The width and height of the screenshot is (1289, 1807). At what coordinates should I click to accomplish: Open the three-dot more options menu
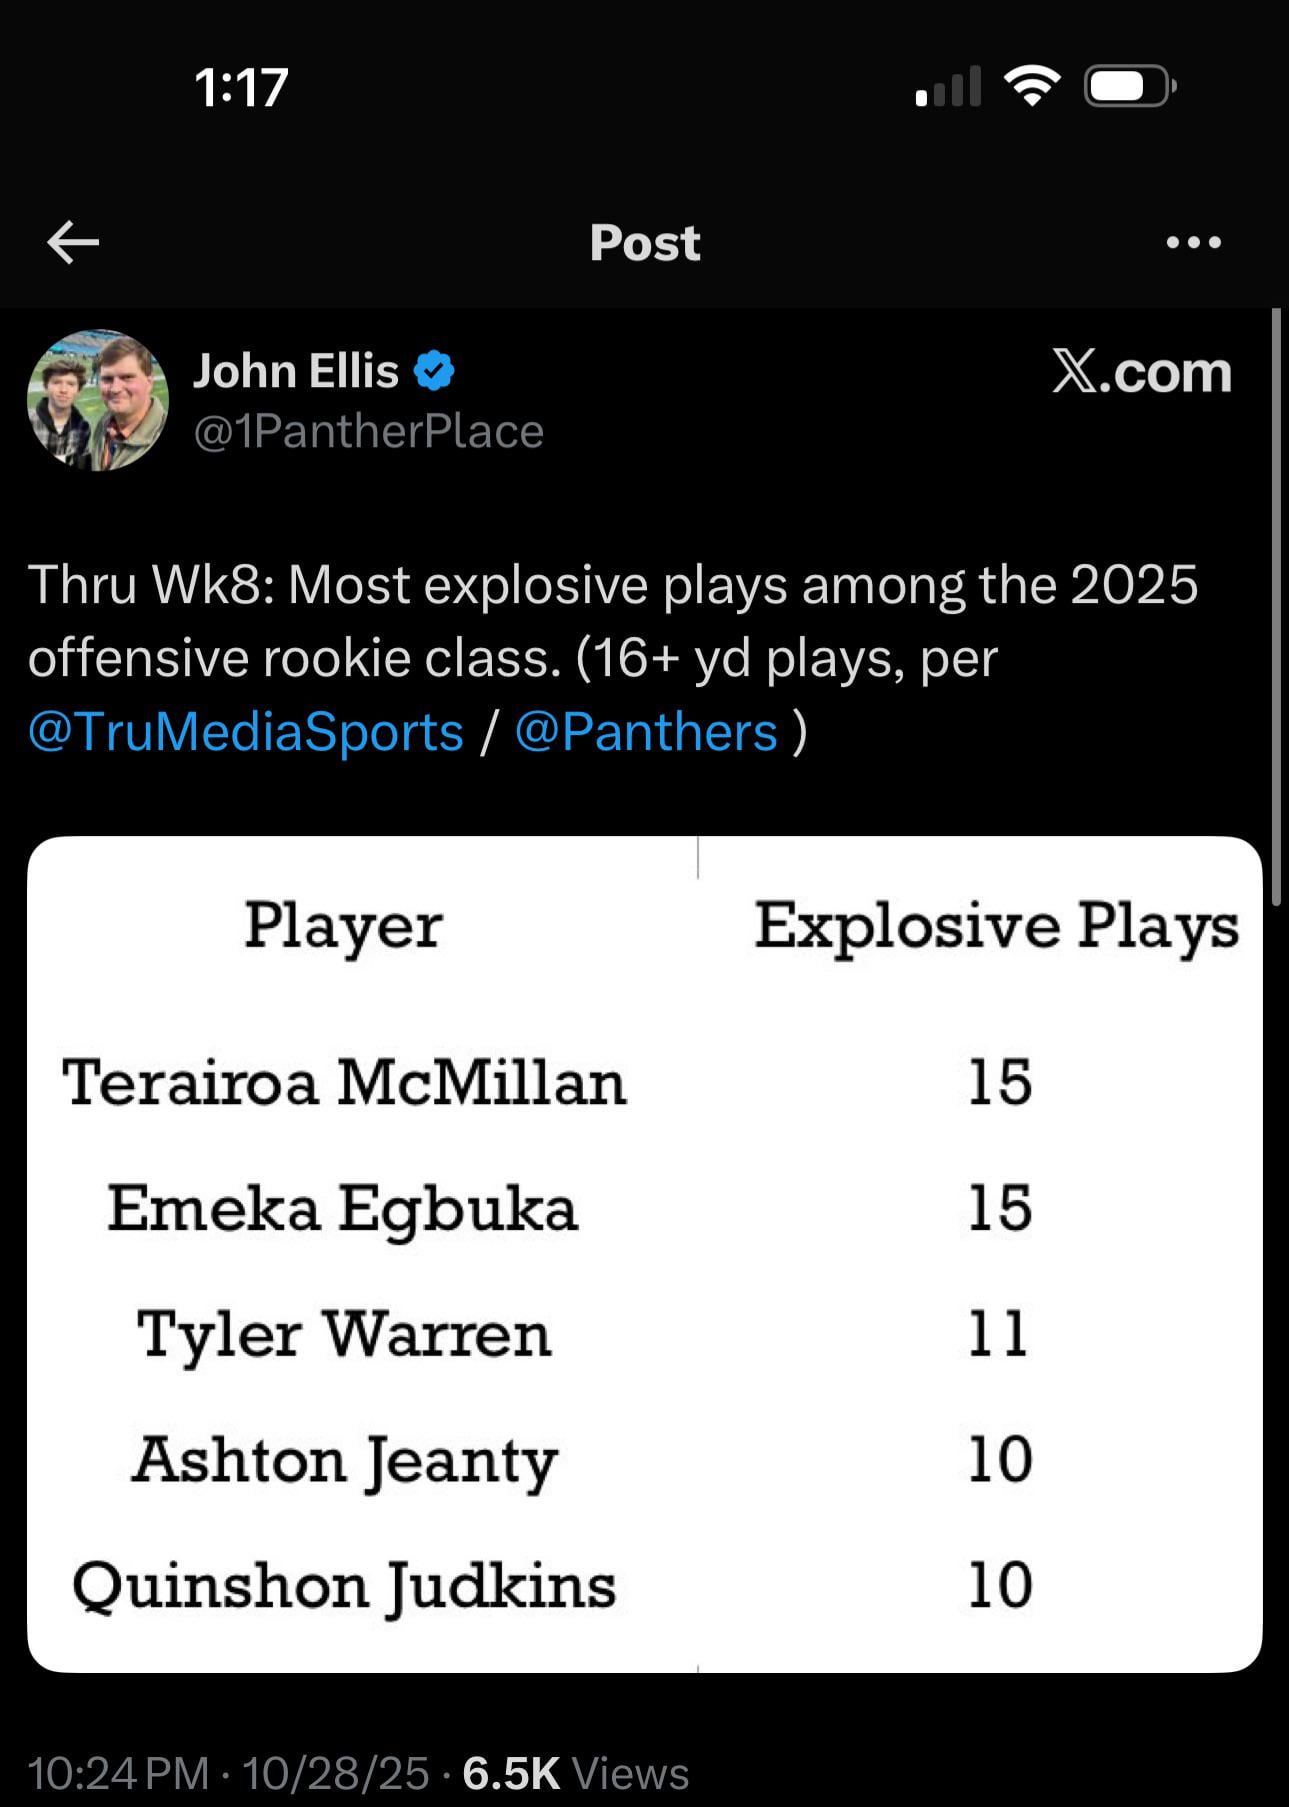click(1193, 243)
